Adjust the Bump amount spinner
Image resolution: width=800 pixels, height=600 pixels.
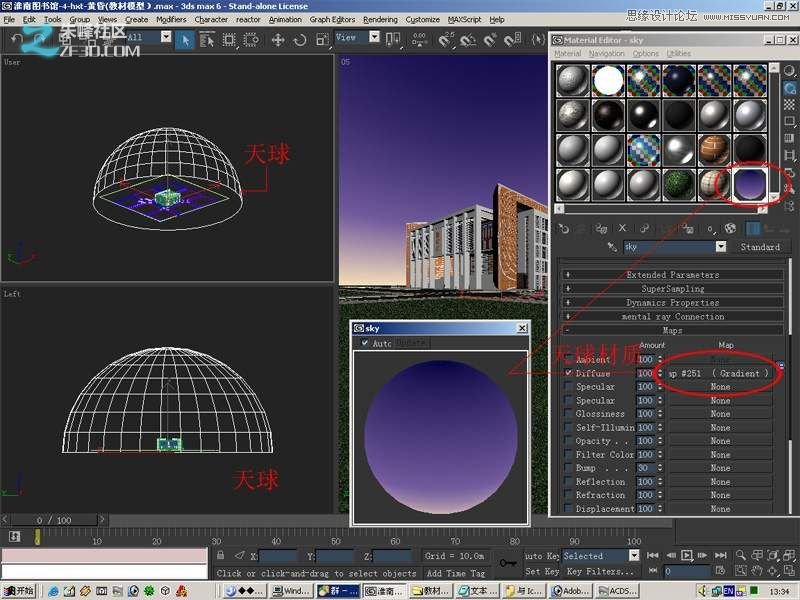click(661, 467)
